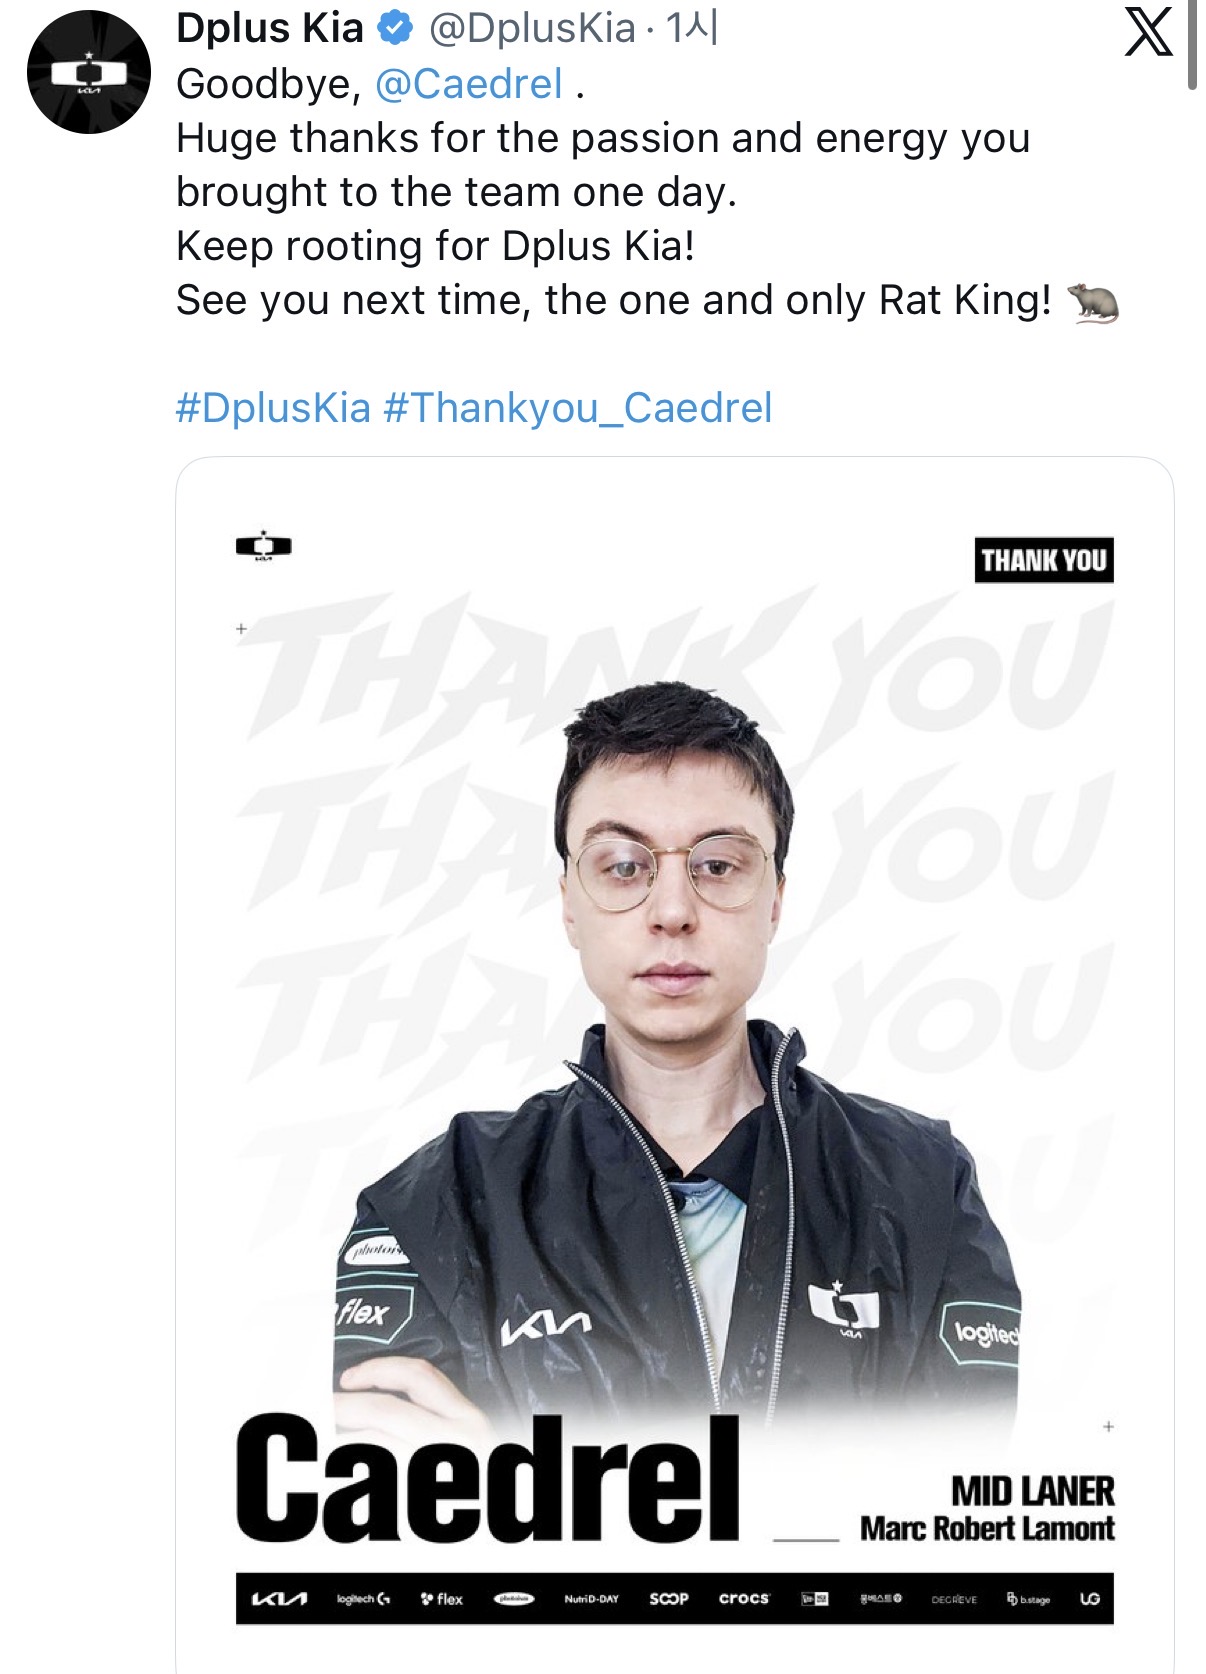Tap the flex logo in the sponsor bar
This screenshot has width=1206, height=1674.
(442, 1599)
